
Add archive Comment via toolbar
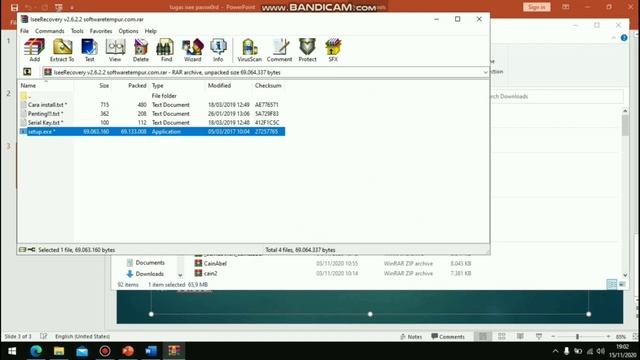[x=280, y=50]
